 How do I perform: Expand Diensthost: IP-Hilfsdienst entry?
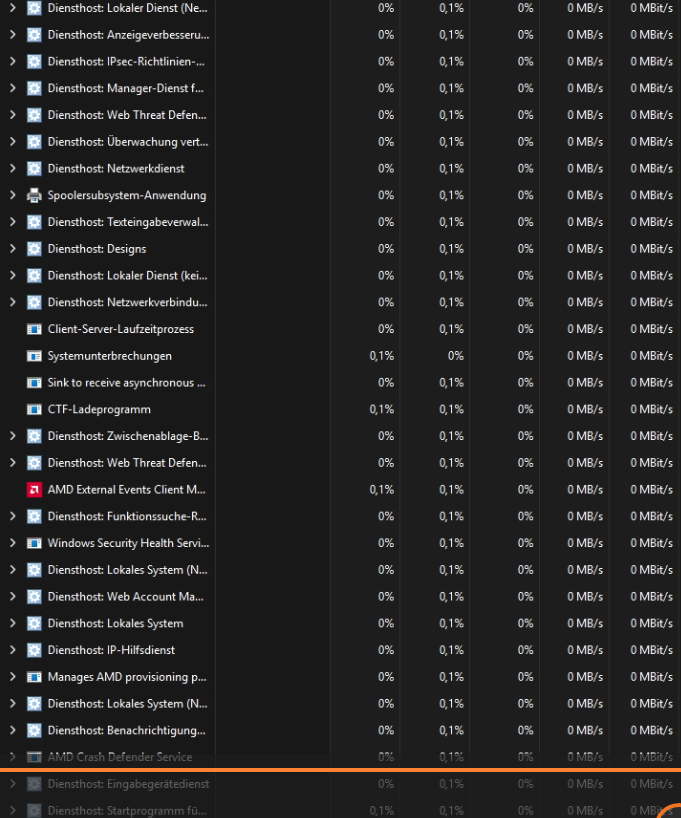13,650
